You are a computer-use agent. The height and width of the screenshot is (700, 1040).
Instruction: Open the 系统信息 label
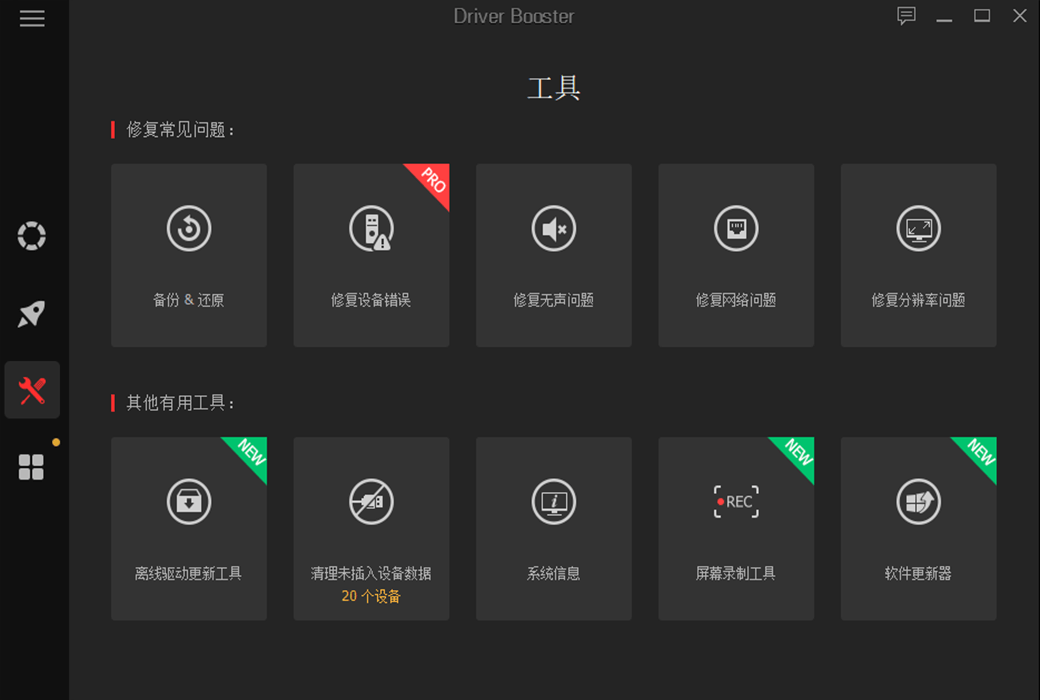(554, 573)
